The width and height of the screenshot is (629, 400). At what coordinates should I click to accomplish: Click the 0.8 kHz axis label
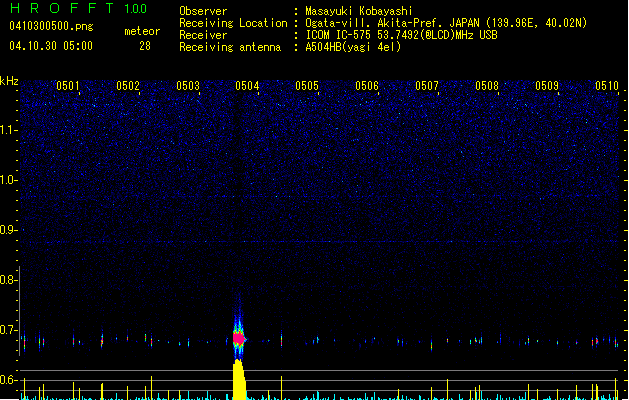click(x=9, y=280)
